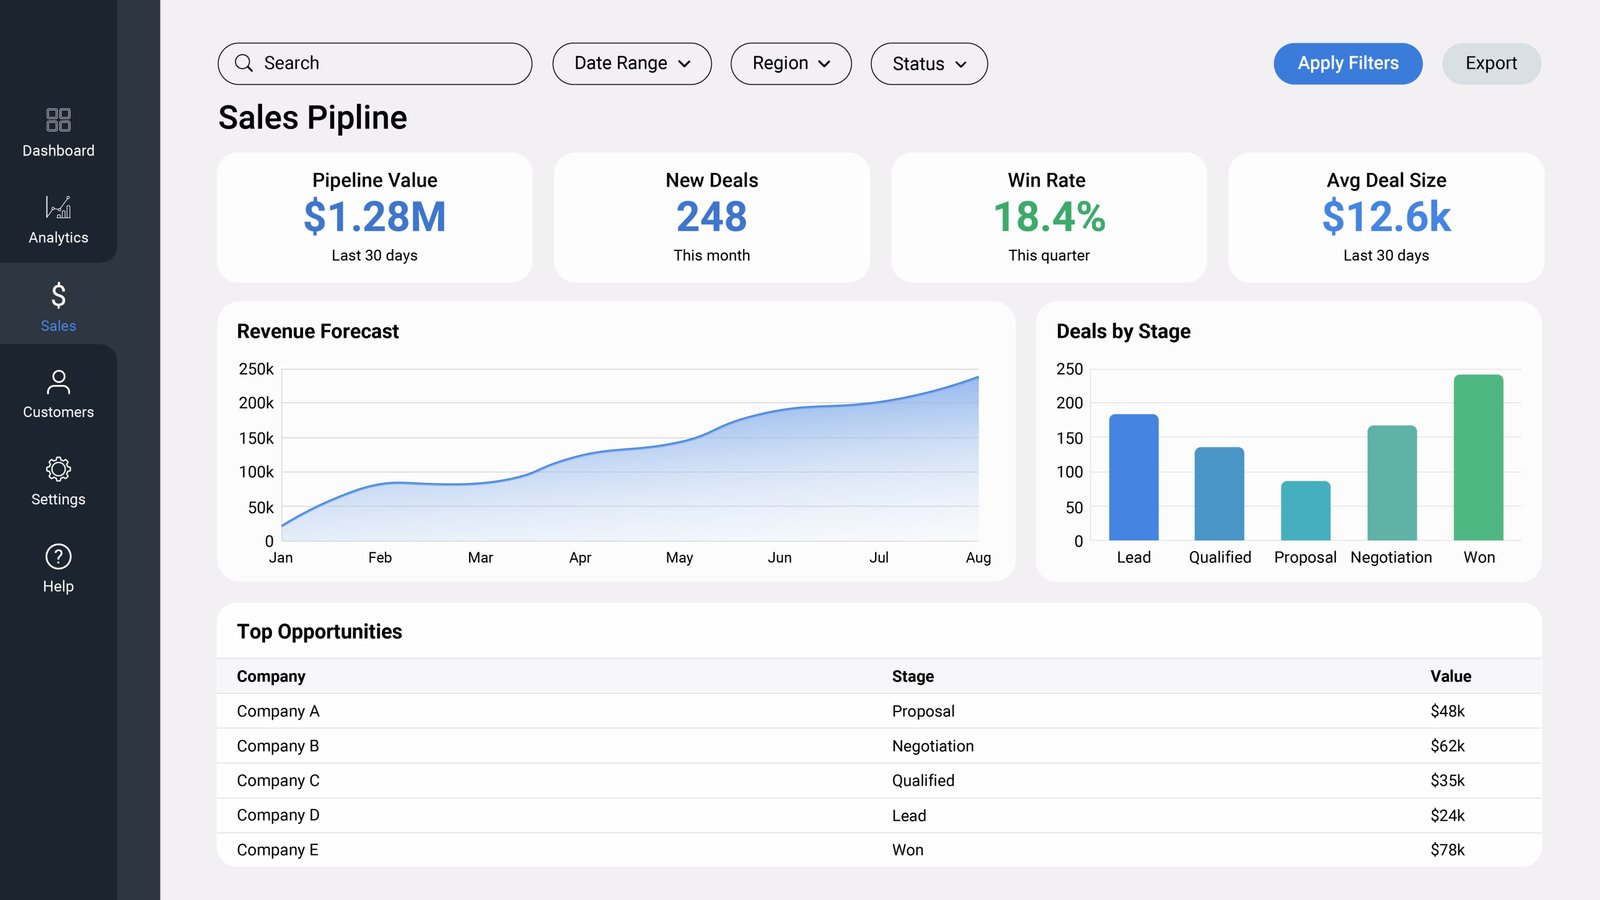The width and height of the screenshot is (1600, 900).
Task: Expand the Status filter dropdown
Action: coord(929,63)
